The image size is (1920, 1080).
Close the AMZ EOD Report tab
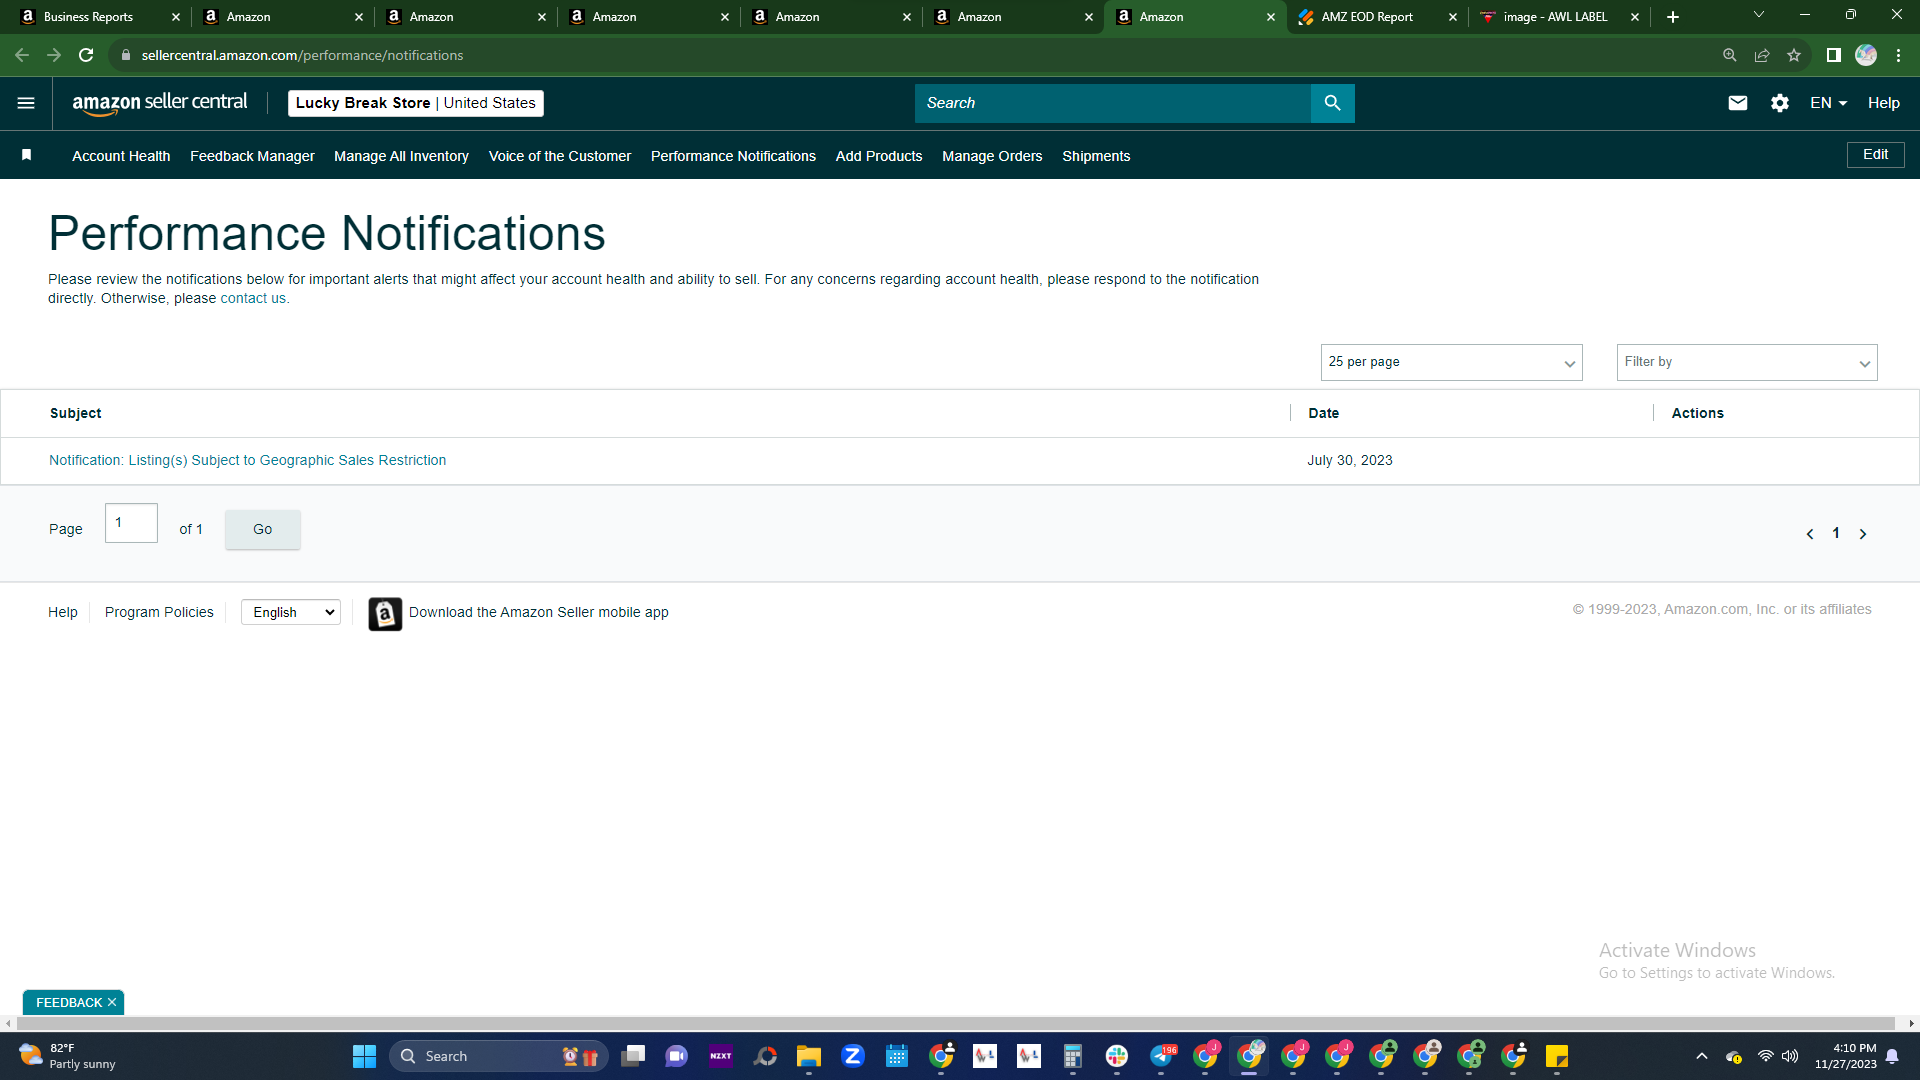pyautogui.click(x=1453, y=17)
